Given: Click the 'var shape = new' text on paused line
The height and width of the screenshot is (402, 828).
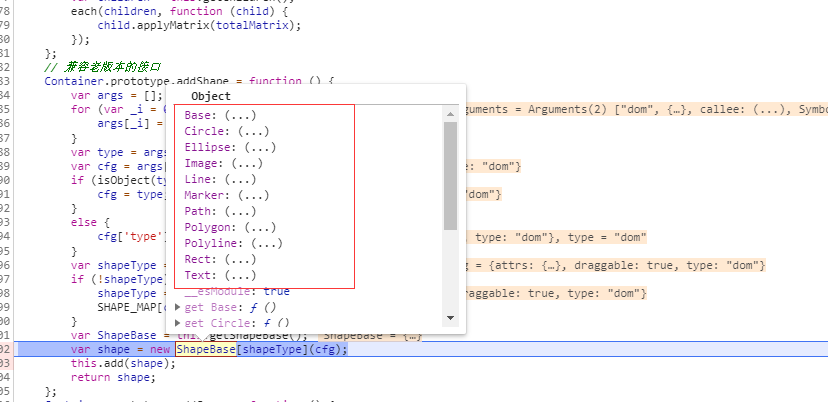Looking at the screenshot, I should pyautogui.click(x=120, y=349).
